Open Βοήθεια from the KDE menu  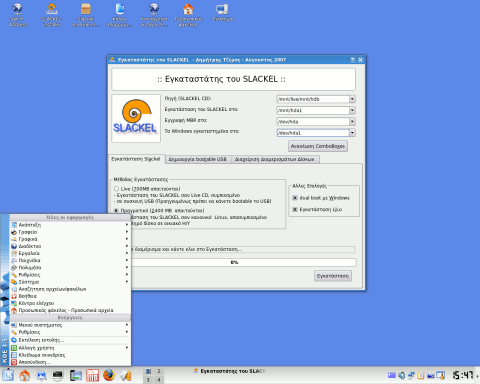coord(70,296)
